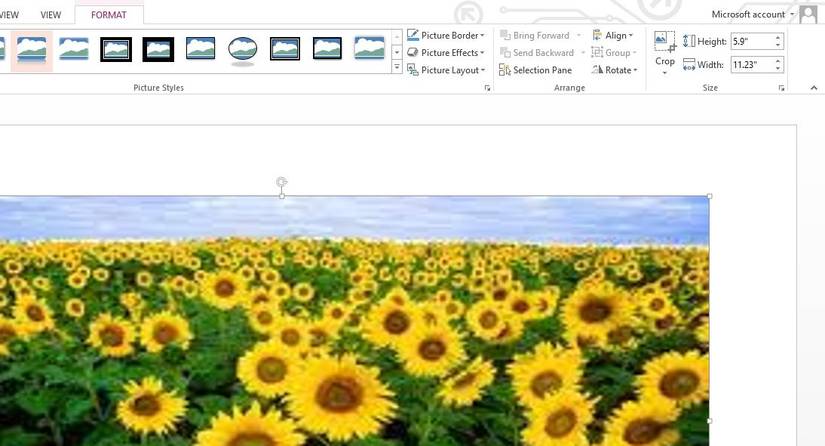Viewport: 825px width, 446px height.
Task: Open the Rotate dropdown
Action: click(615, 70)
